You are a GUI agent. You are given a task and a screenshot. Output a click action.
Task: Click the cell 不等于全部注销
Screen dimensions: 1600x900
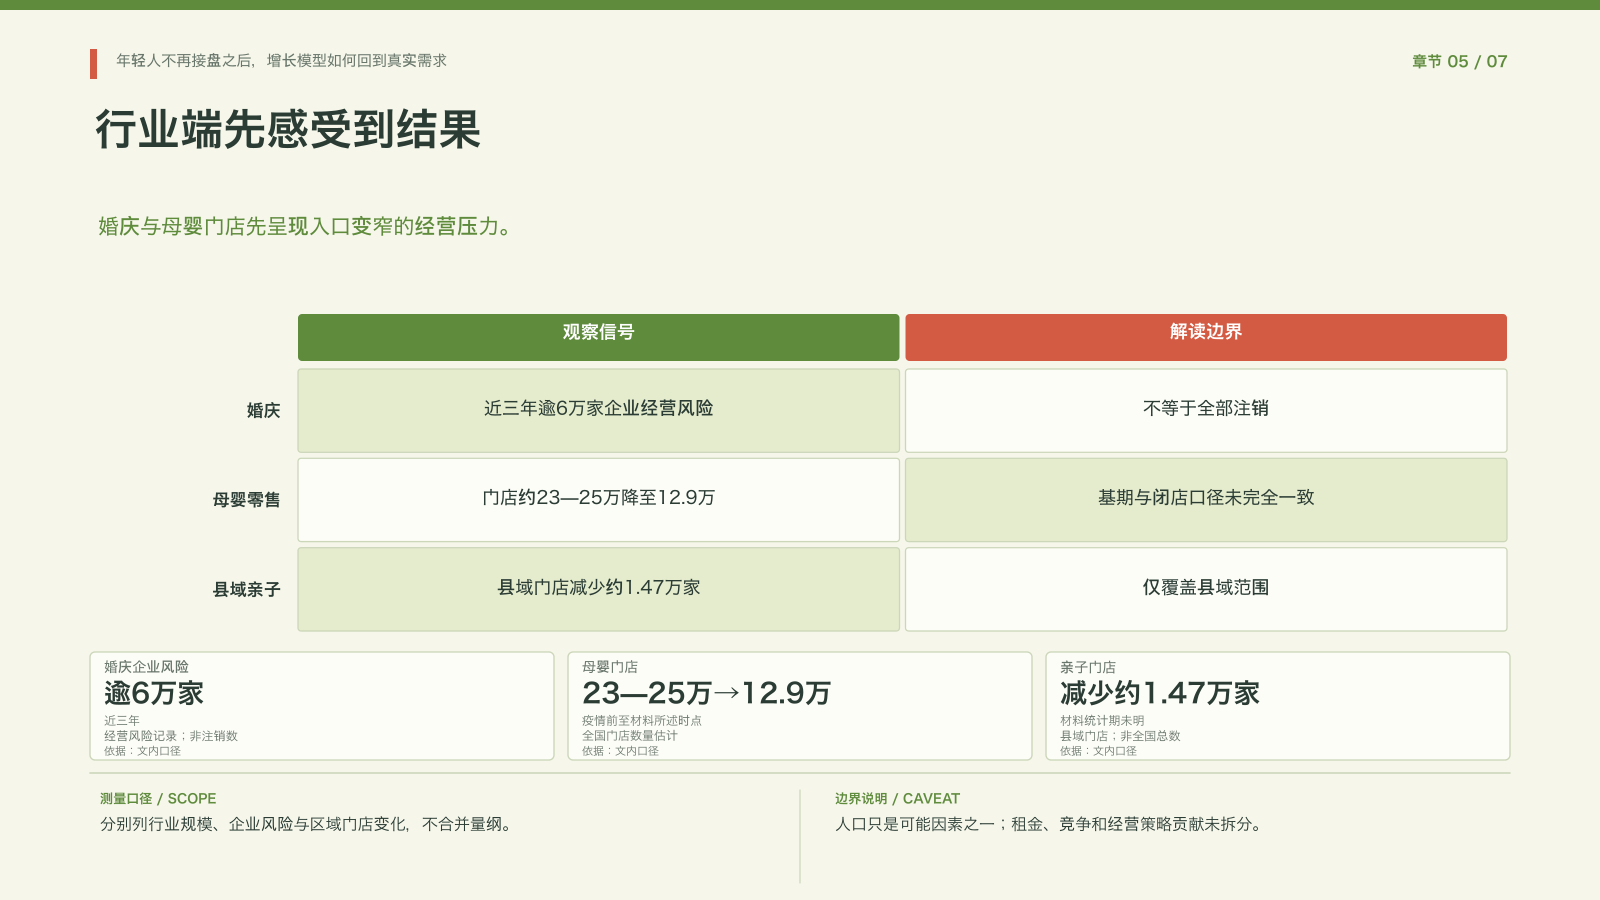click(x=1206, y=410)
